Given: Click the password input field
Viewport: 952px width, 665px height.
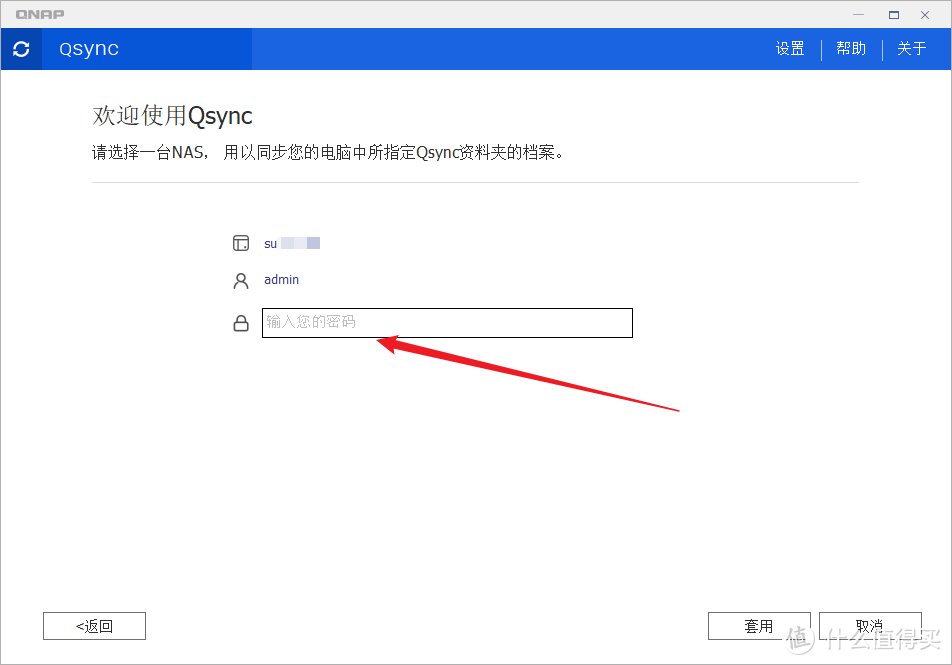Looking at the screenshot, I should [447, 322].
